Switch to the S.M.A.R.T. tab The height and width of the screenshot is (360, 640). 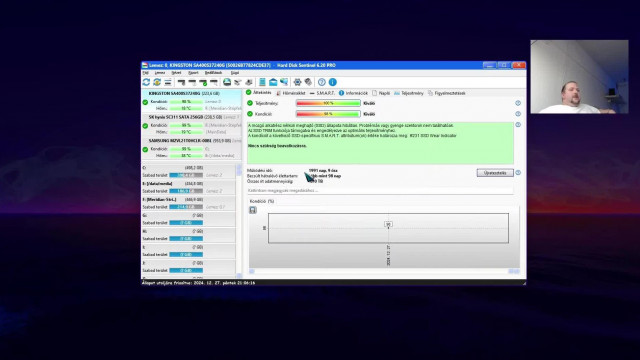tap(322, 93)
